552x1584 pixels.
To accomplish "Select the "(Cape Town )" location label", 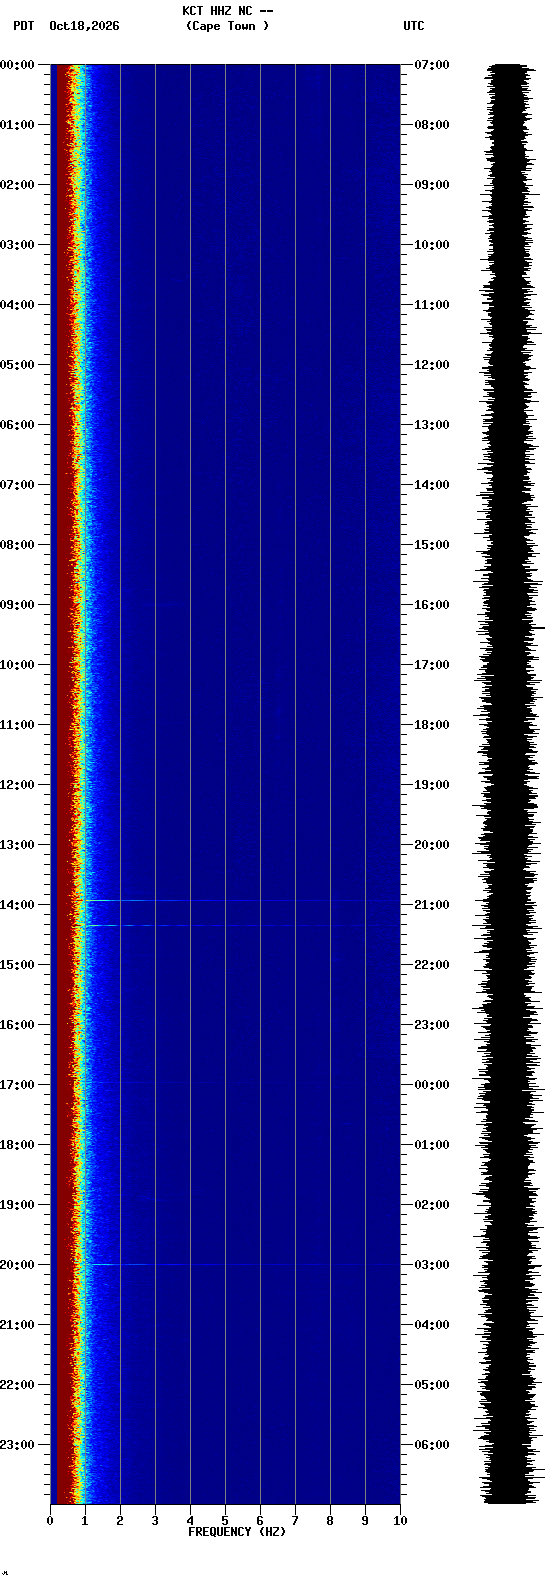I will (227, 26).
